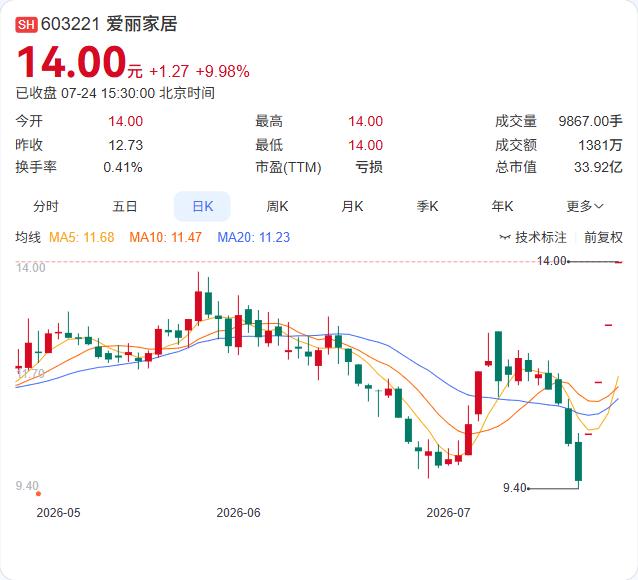
Task: Click the 14.00 high price marker on chart
Action: pos(551,261)
